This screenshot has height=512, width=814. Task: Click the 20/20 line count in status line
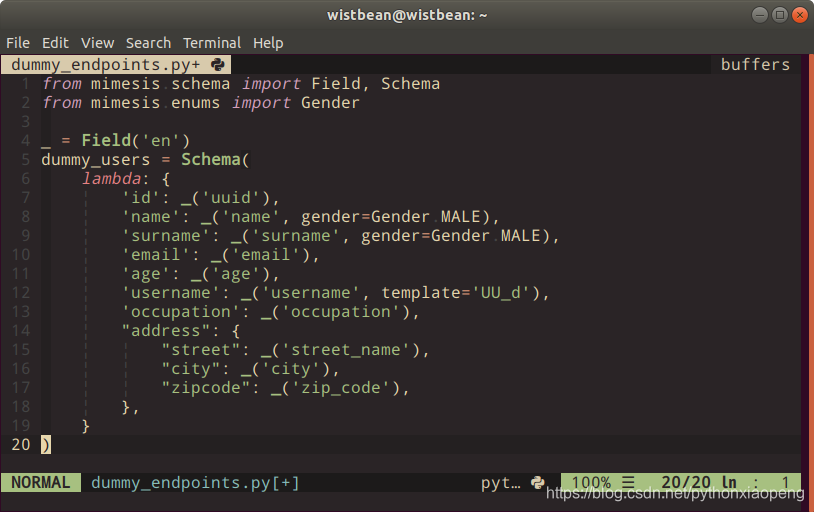click(687, 482)
